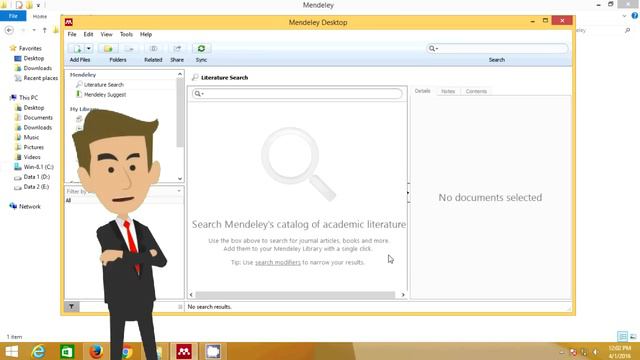Image resolution: width=640 pixels, height=360 pixels.
Task: Click the left arrow of horizontal scrollbar
Action: [191, 295]
